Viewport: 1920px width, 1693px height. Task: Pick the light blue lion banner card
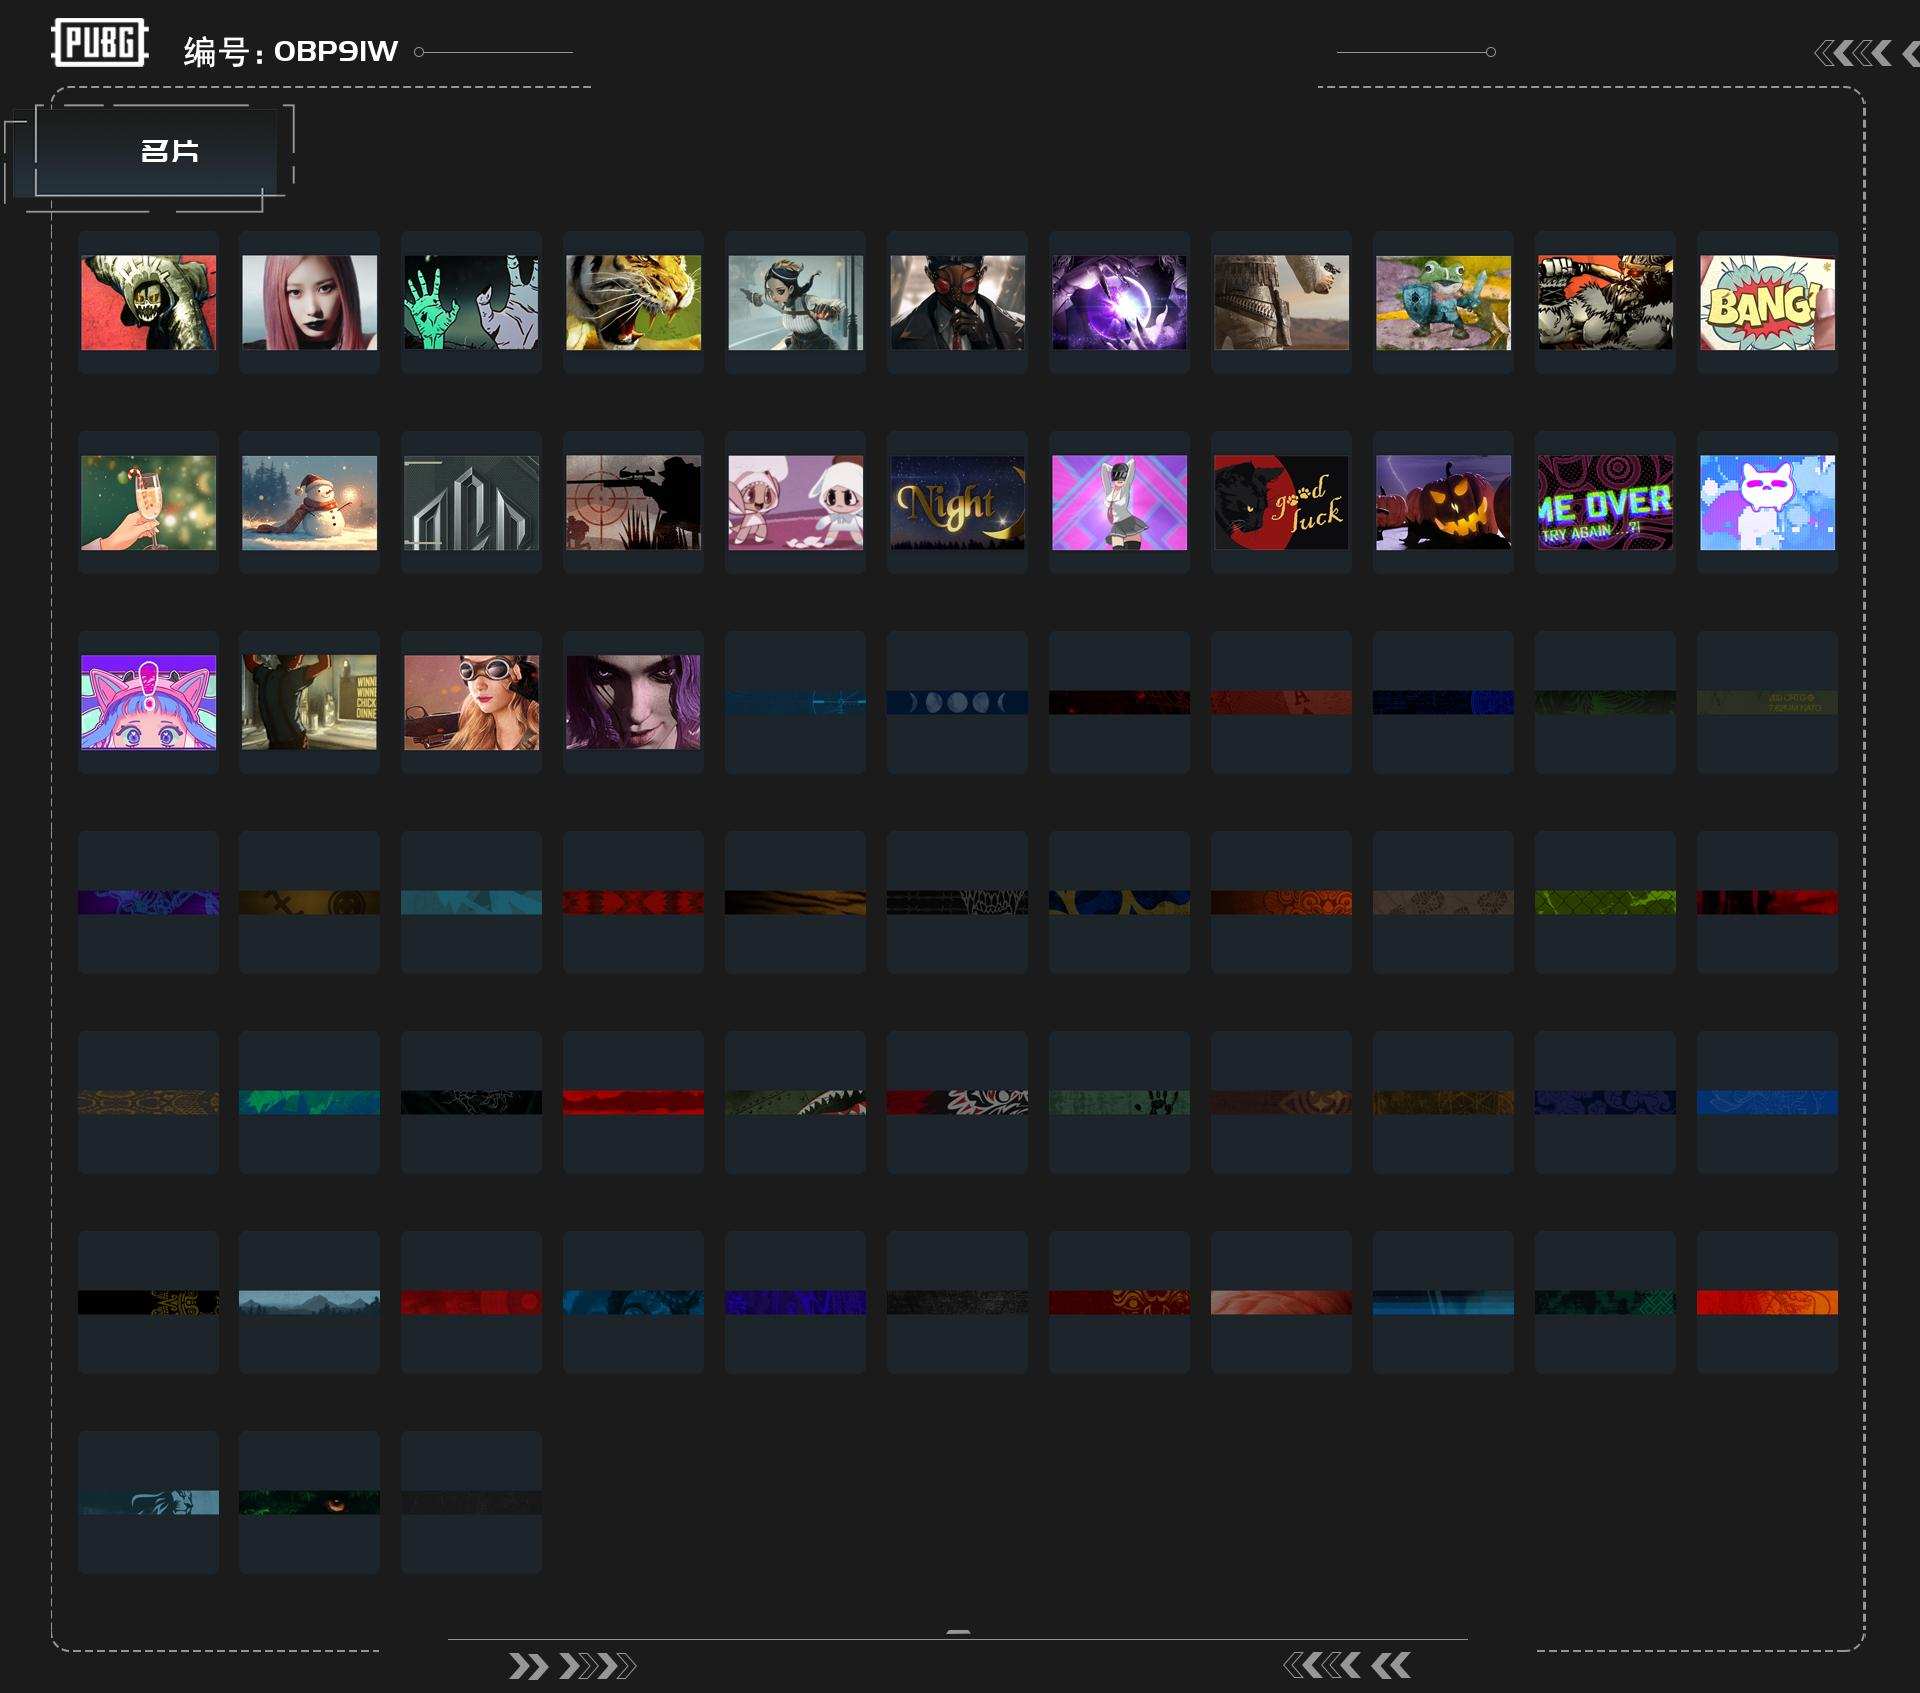click(x=148, y=1502)
